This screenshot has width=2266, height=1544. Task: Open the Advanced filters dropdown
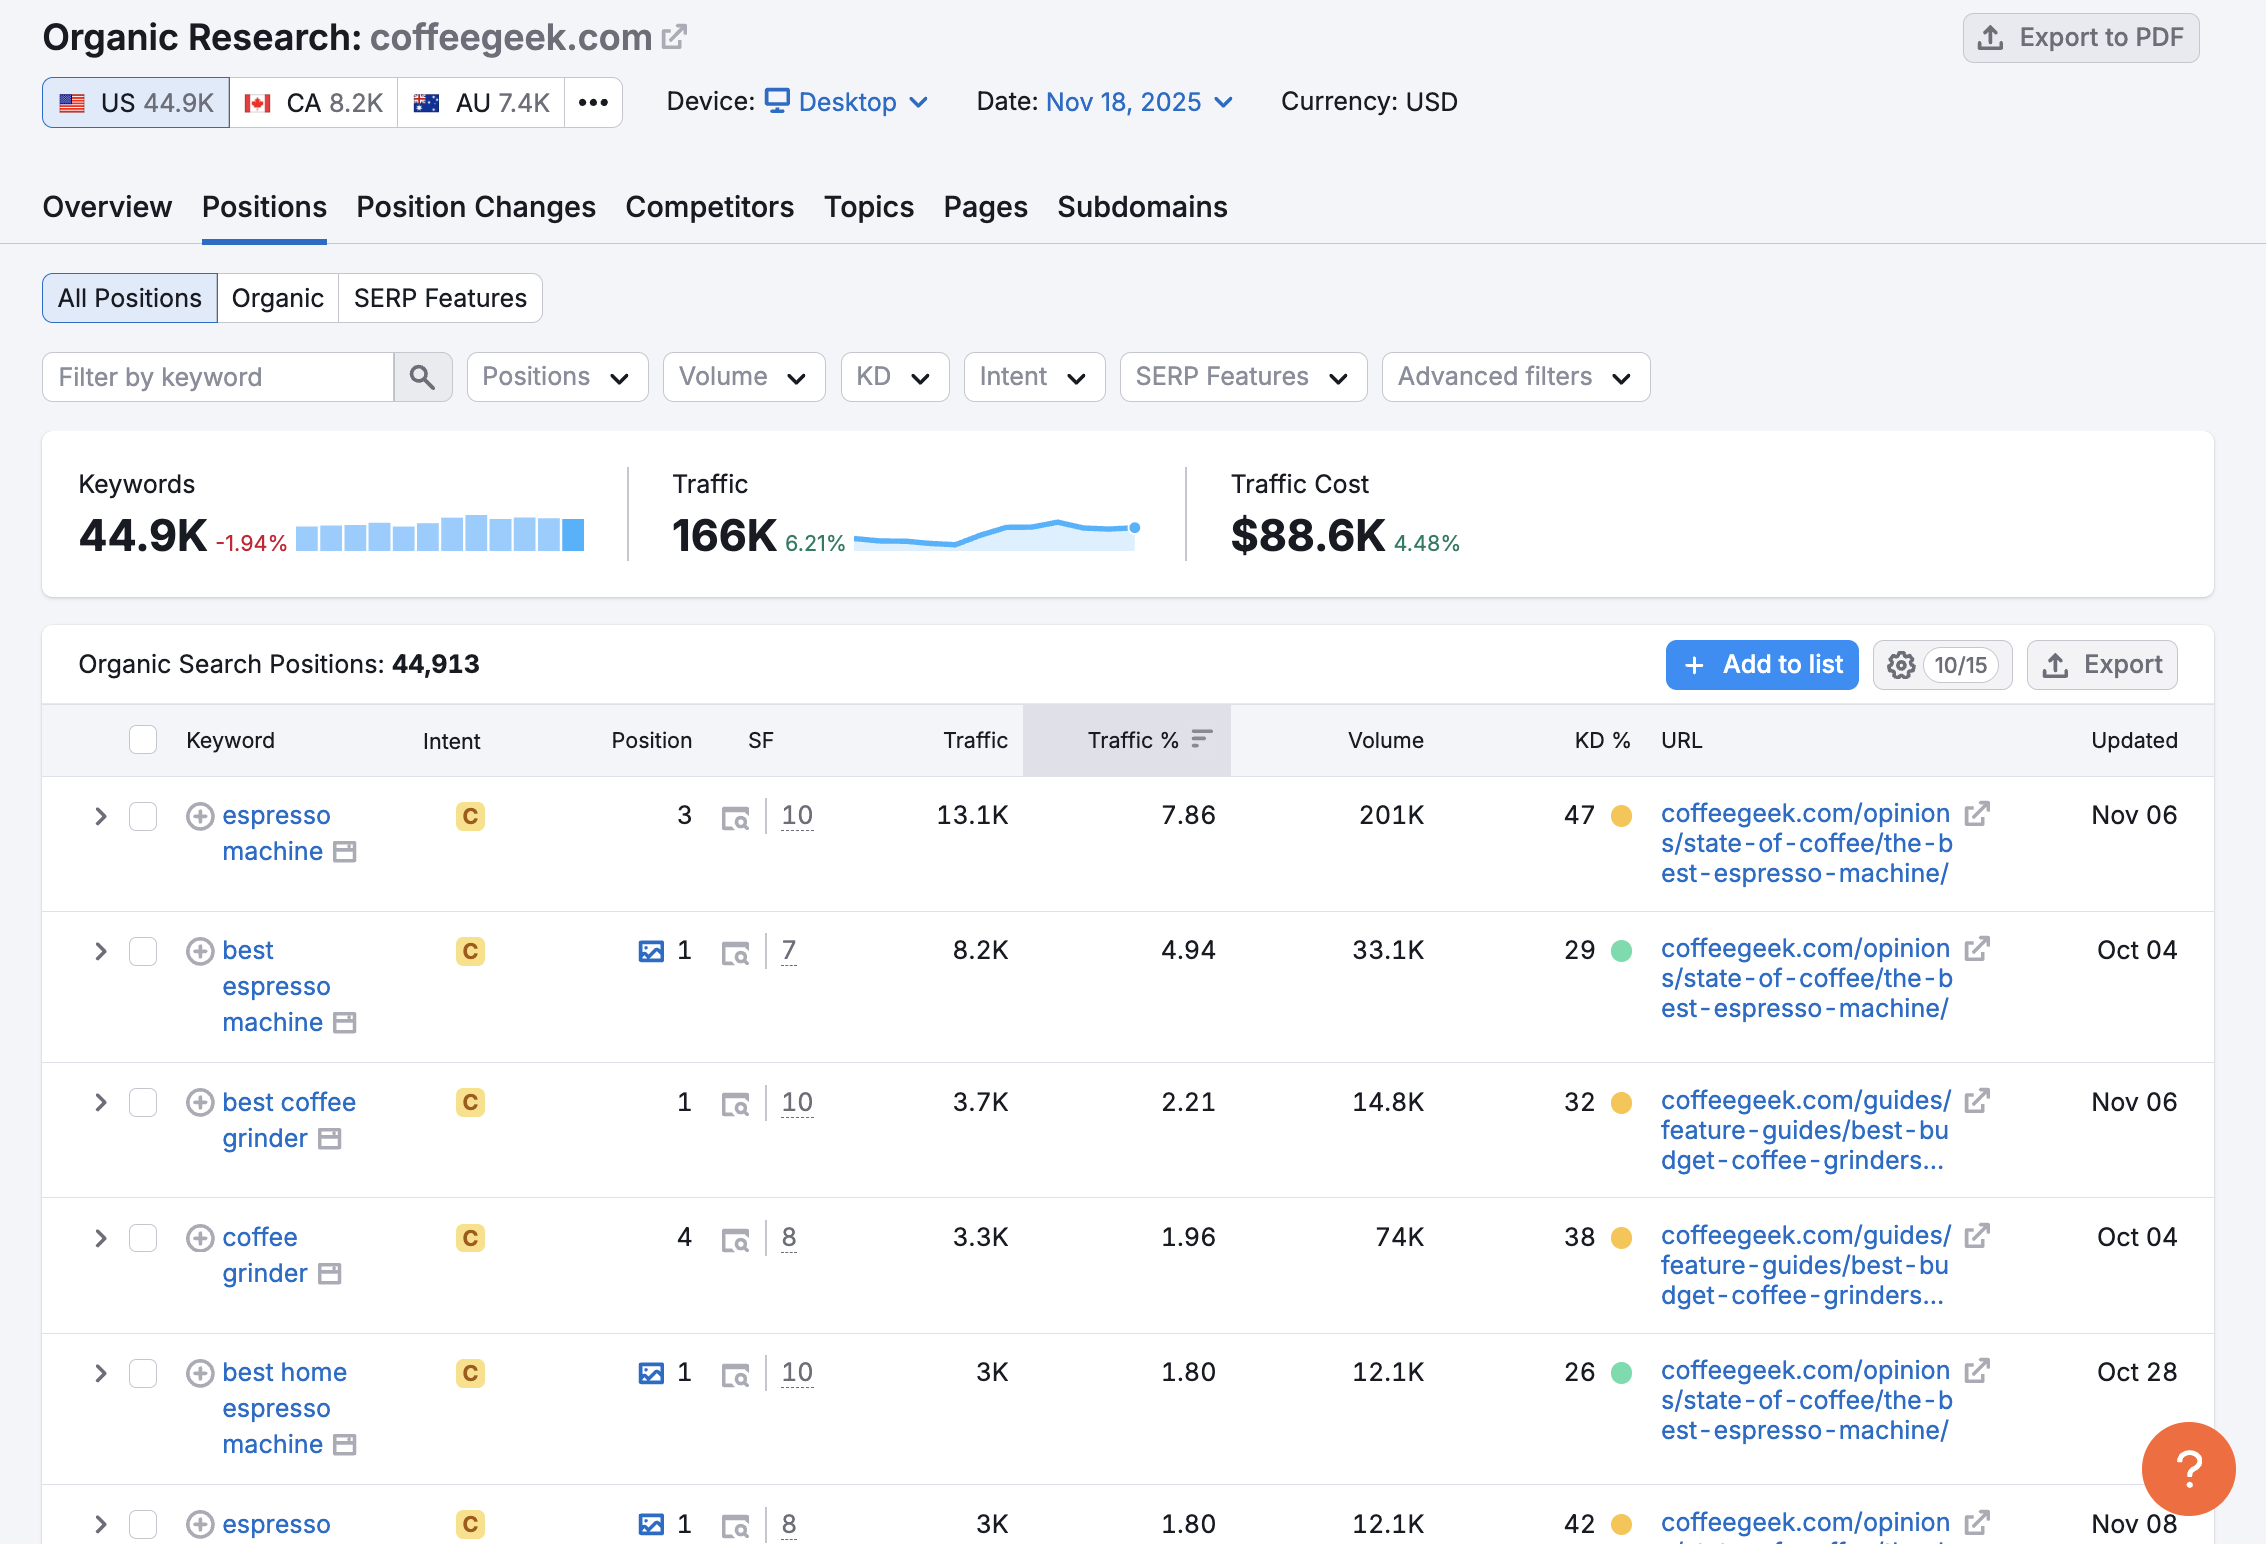[1515, 377]
